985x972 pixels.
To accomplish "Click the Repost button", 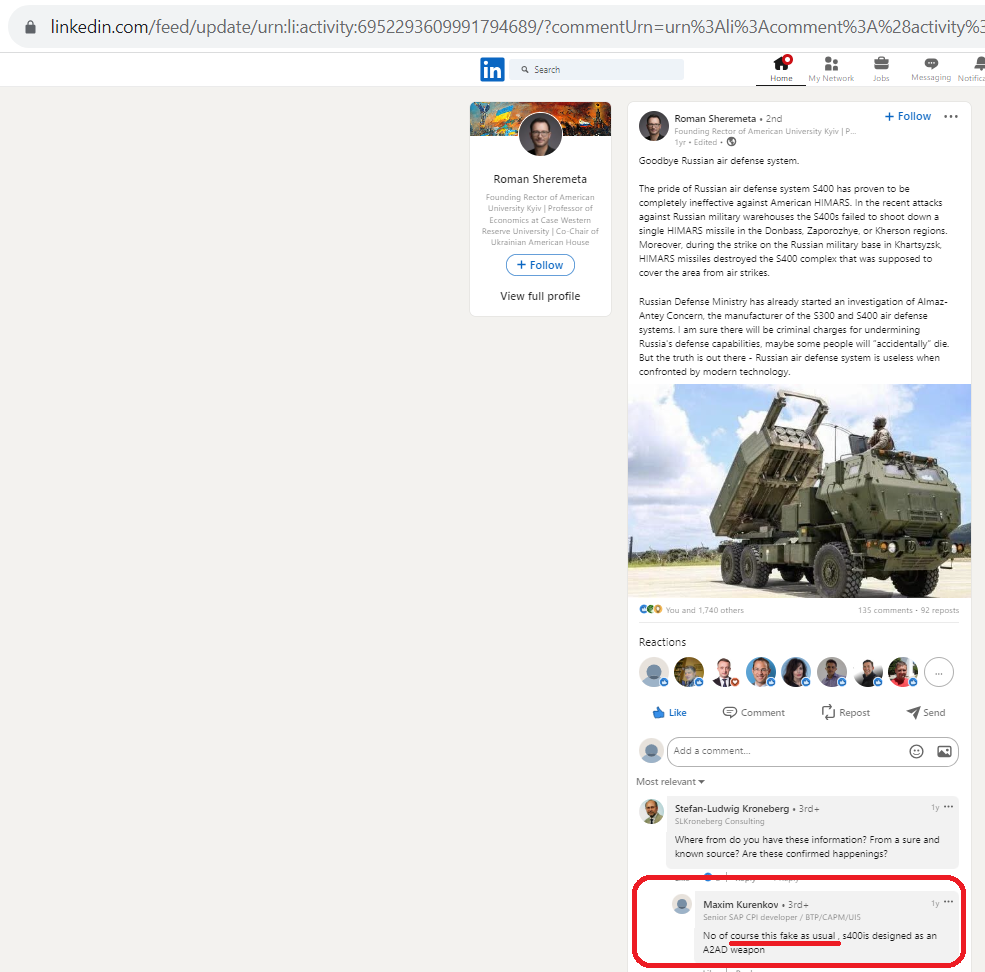I will 846,713.
